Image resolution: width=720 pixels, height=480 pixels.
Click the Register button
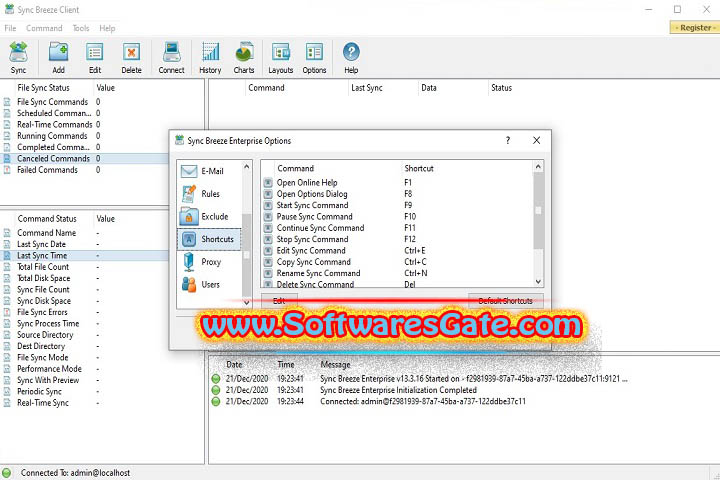click(695, 28)
